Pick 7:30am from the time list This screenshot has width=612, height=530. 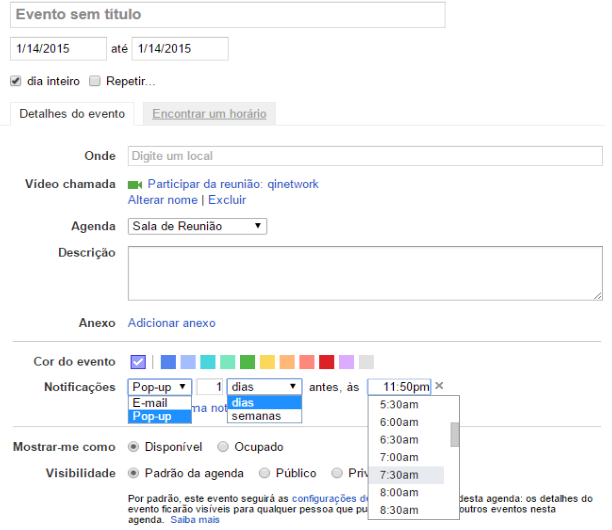click(x=399, y=474)
